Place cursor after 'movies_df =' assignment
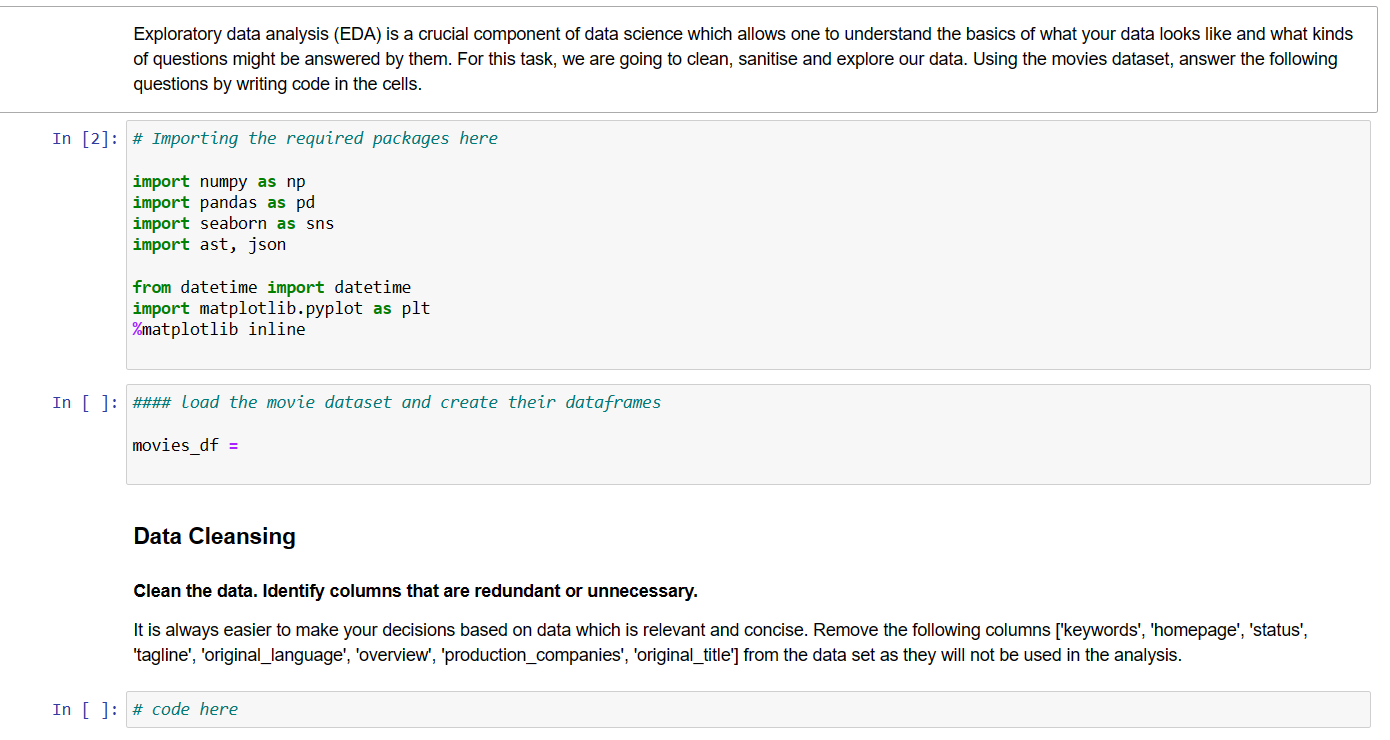 pyautogui.click(x=242, y=446)
